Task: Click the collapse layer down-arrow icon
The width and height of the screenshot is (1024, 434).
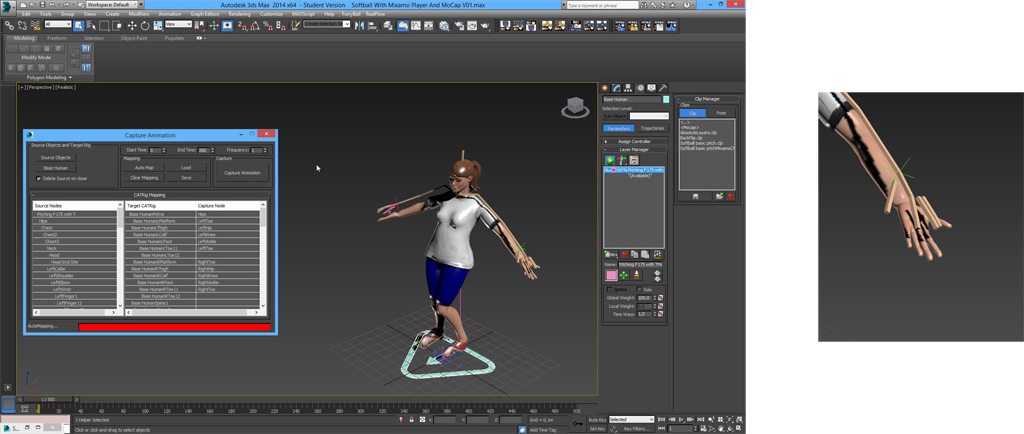Action: pos(637,275)
